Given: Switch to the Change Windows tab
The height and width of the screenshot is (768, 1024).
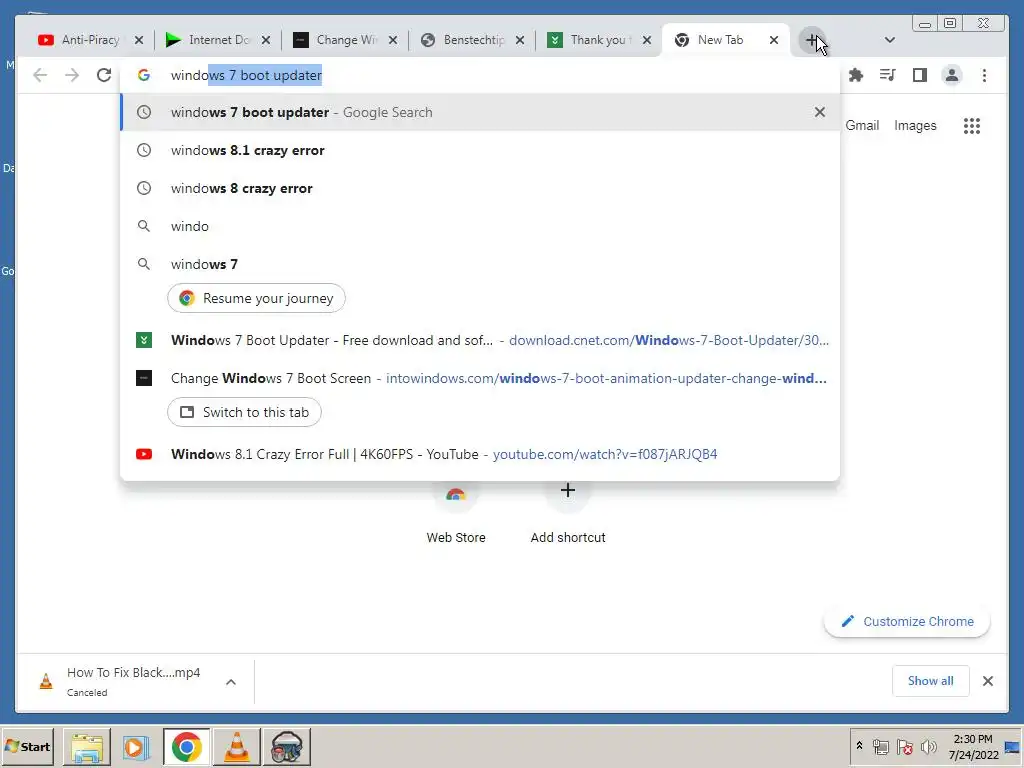Looking at the screenshot, I should [335, 40].
